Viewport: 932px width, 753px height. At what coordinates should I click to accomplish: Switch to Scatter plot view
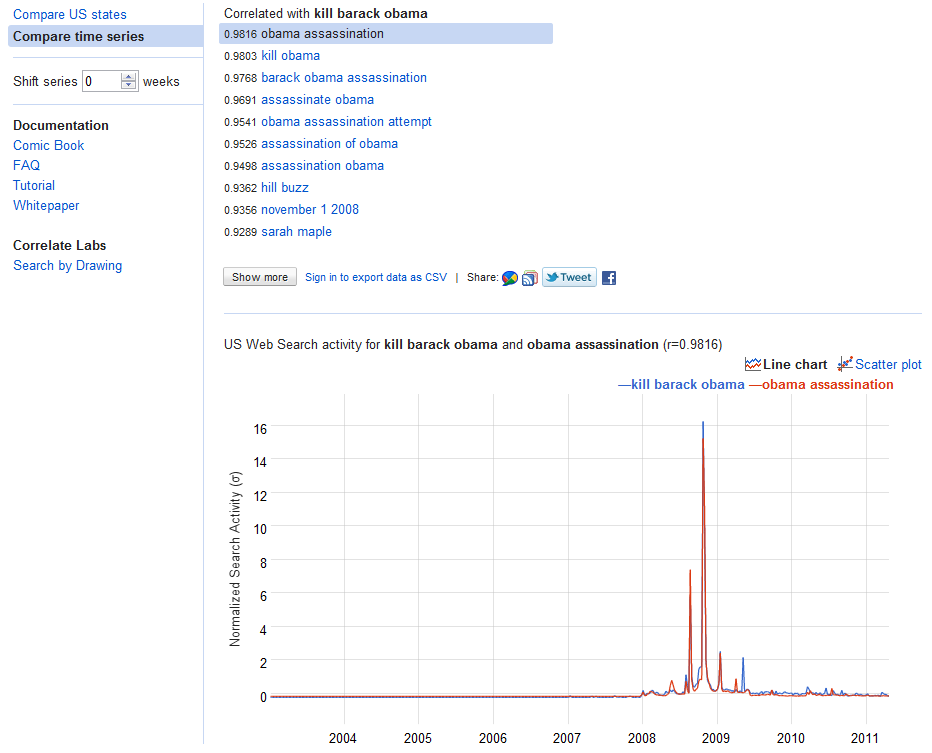pyautogui.click(x=880, y=365)
